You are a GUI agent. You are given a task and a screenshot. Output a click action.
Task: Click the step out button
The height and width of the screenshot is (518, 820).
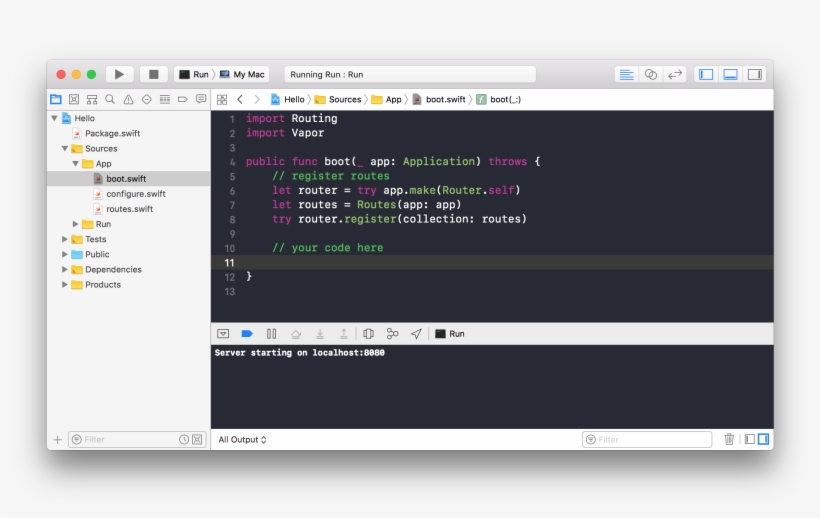pyautogui.click(x=344, y=333)
